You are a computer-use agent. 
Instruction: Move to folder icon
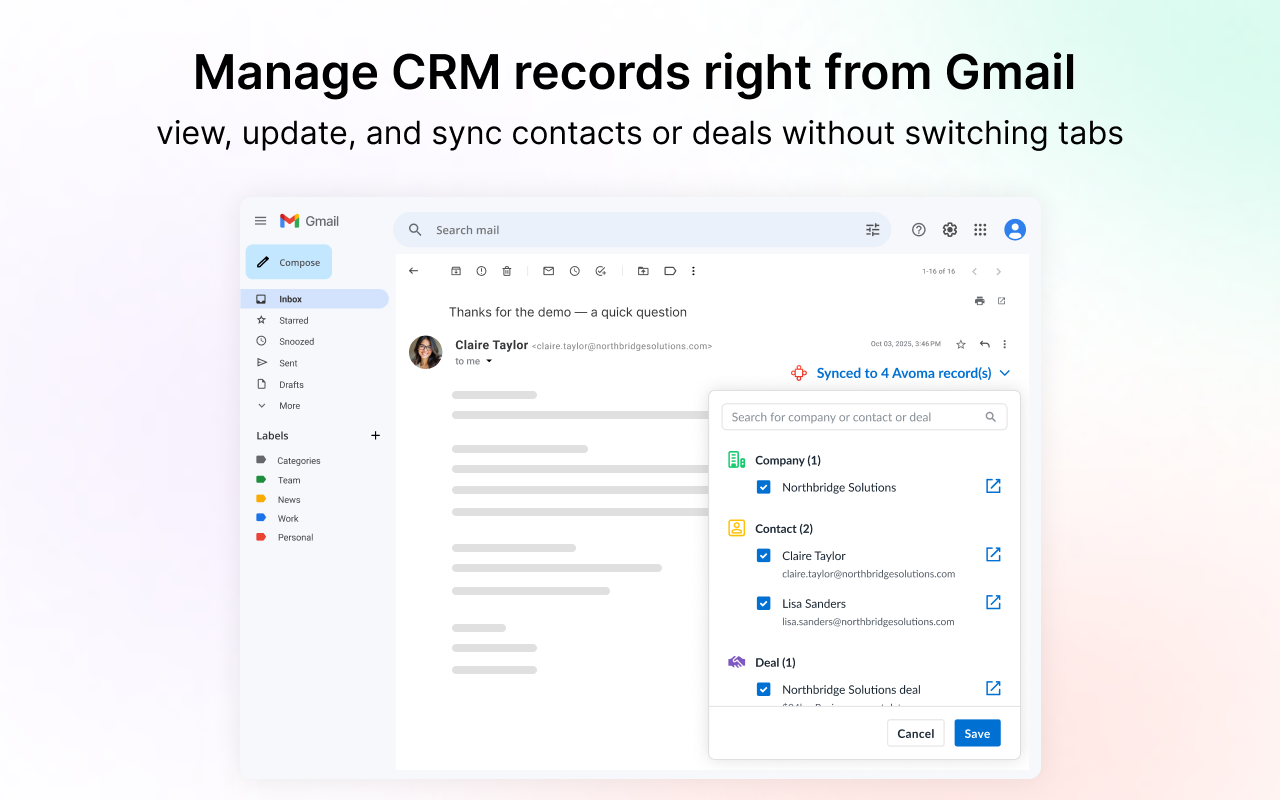click(643, 271)
